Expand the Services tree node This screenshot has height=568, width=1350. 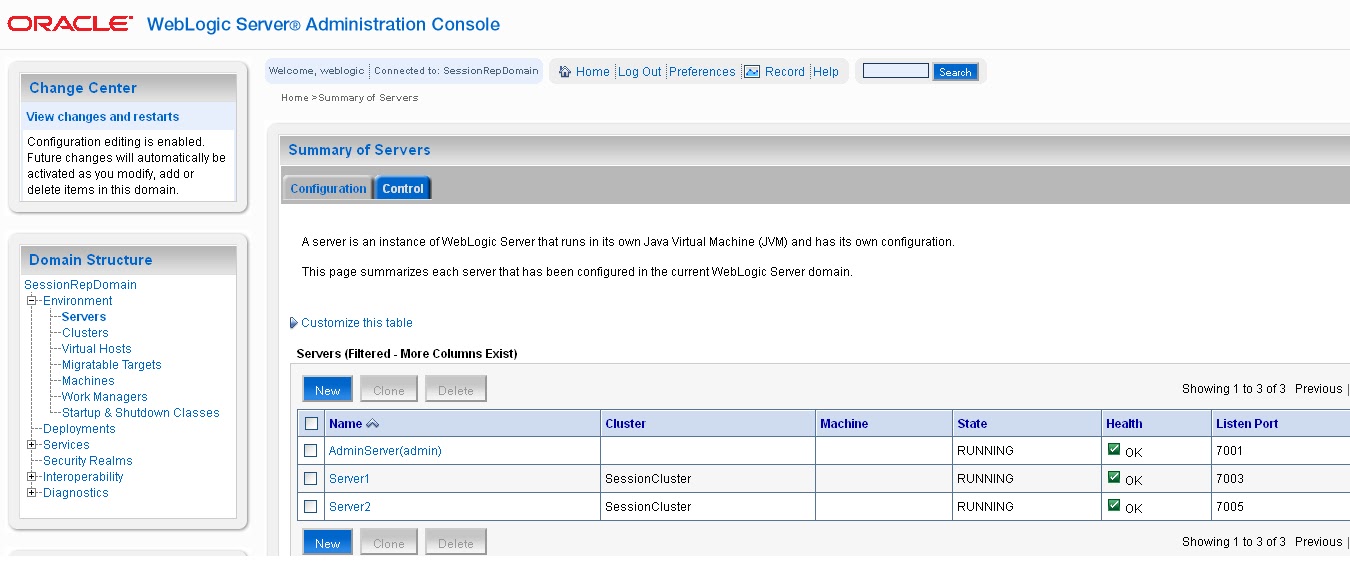(32, 445)
